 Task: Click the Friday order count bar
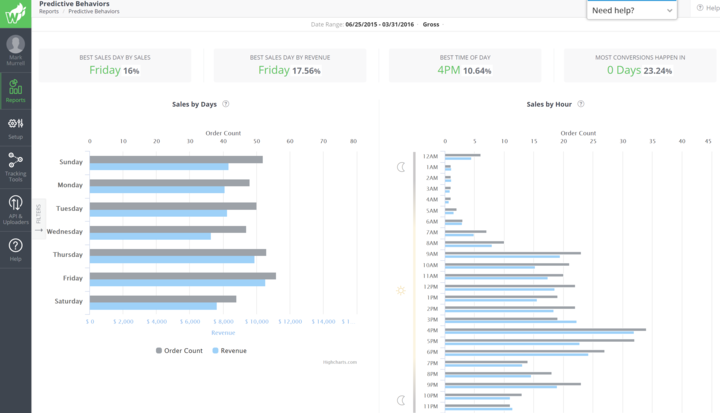(183, 276)
